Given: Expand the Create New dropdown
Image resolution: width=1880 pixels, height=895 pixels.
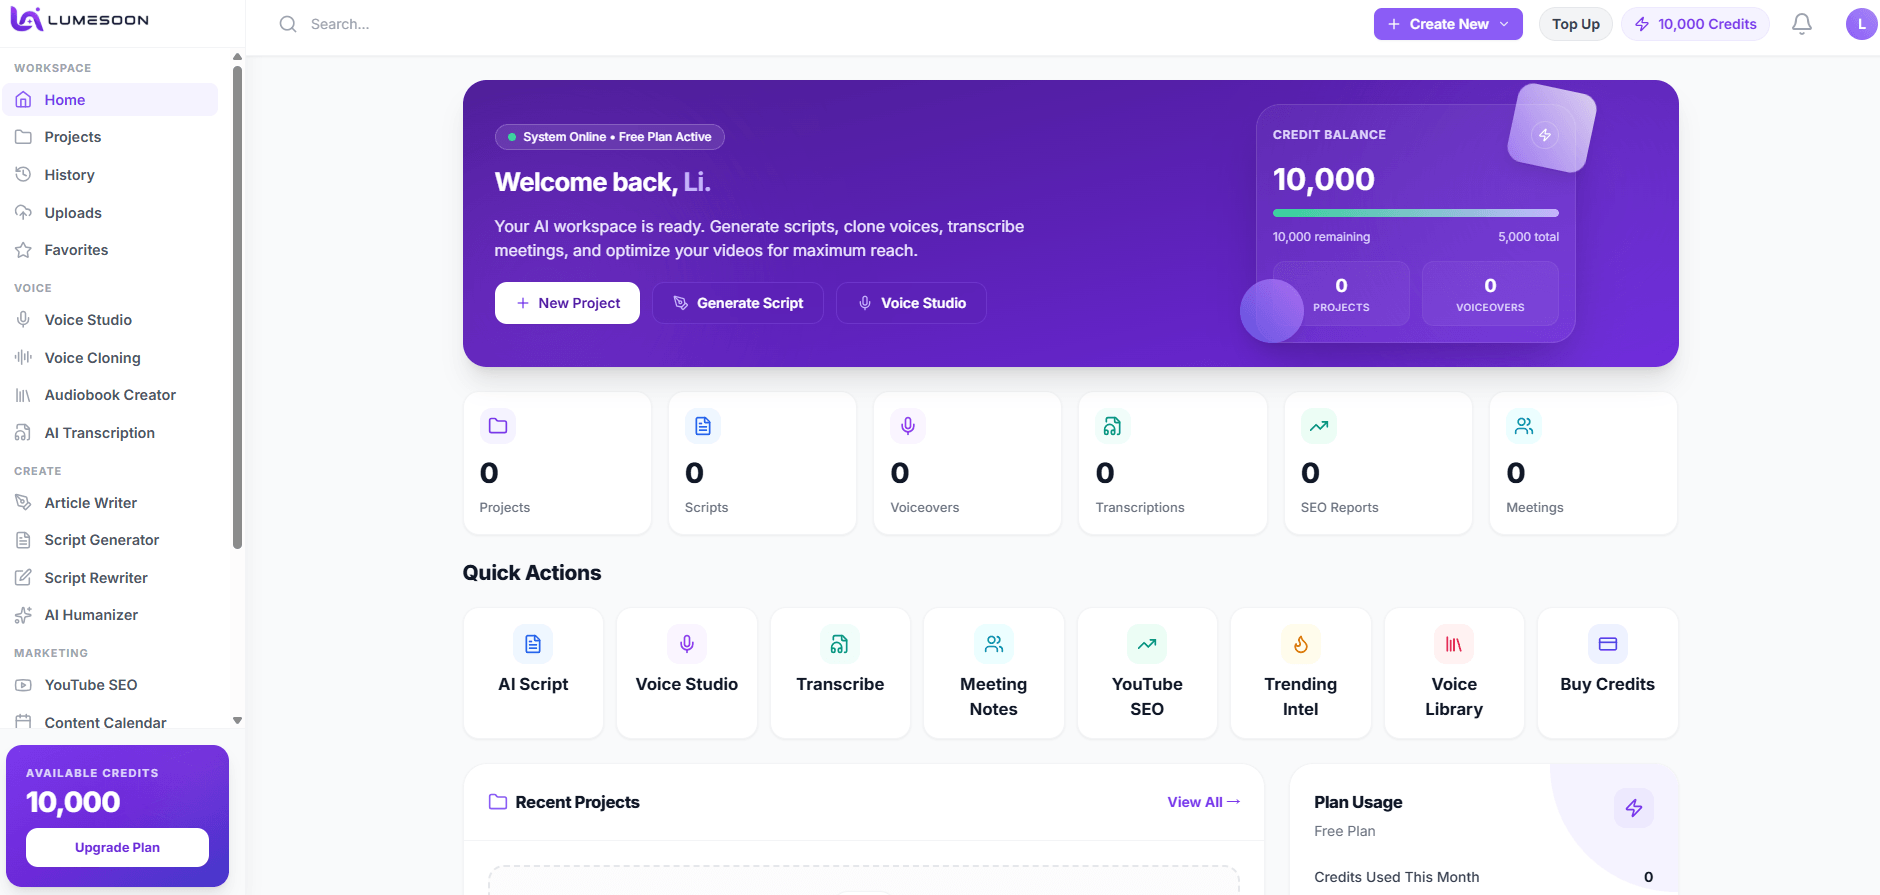Looking at the screenshot, I should pos(1448,24).
